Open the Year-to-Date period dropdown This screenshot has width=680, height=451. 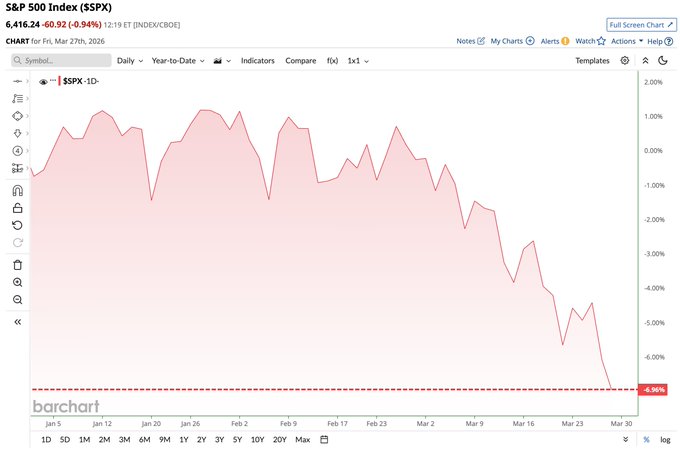coord(178,61)
